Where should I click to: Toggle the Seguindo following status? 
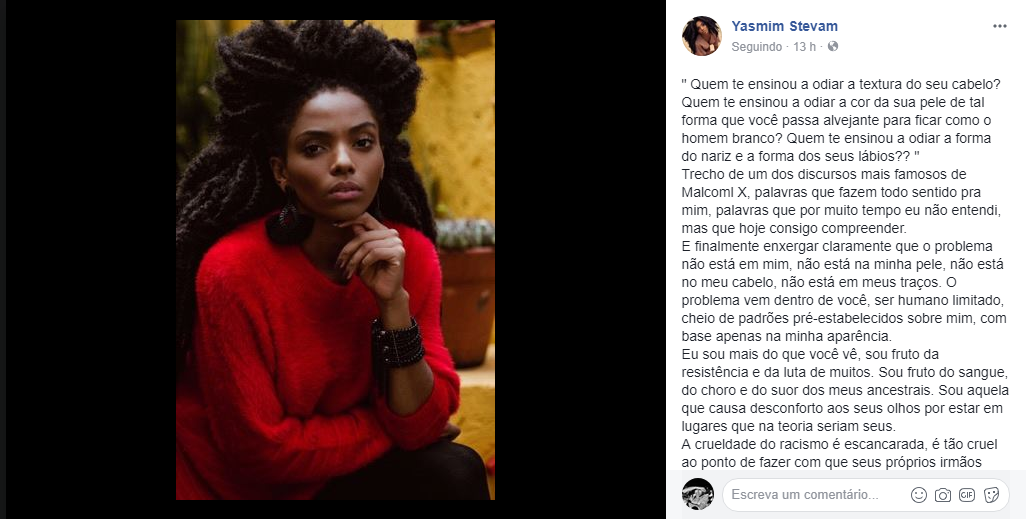(756, 47)
